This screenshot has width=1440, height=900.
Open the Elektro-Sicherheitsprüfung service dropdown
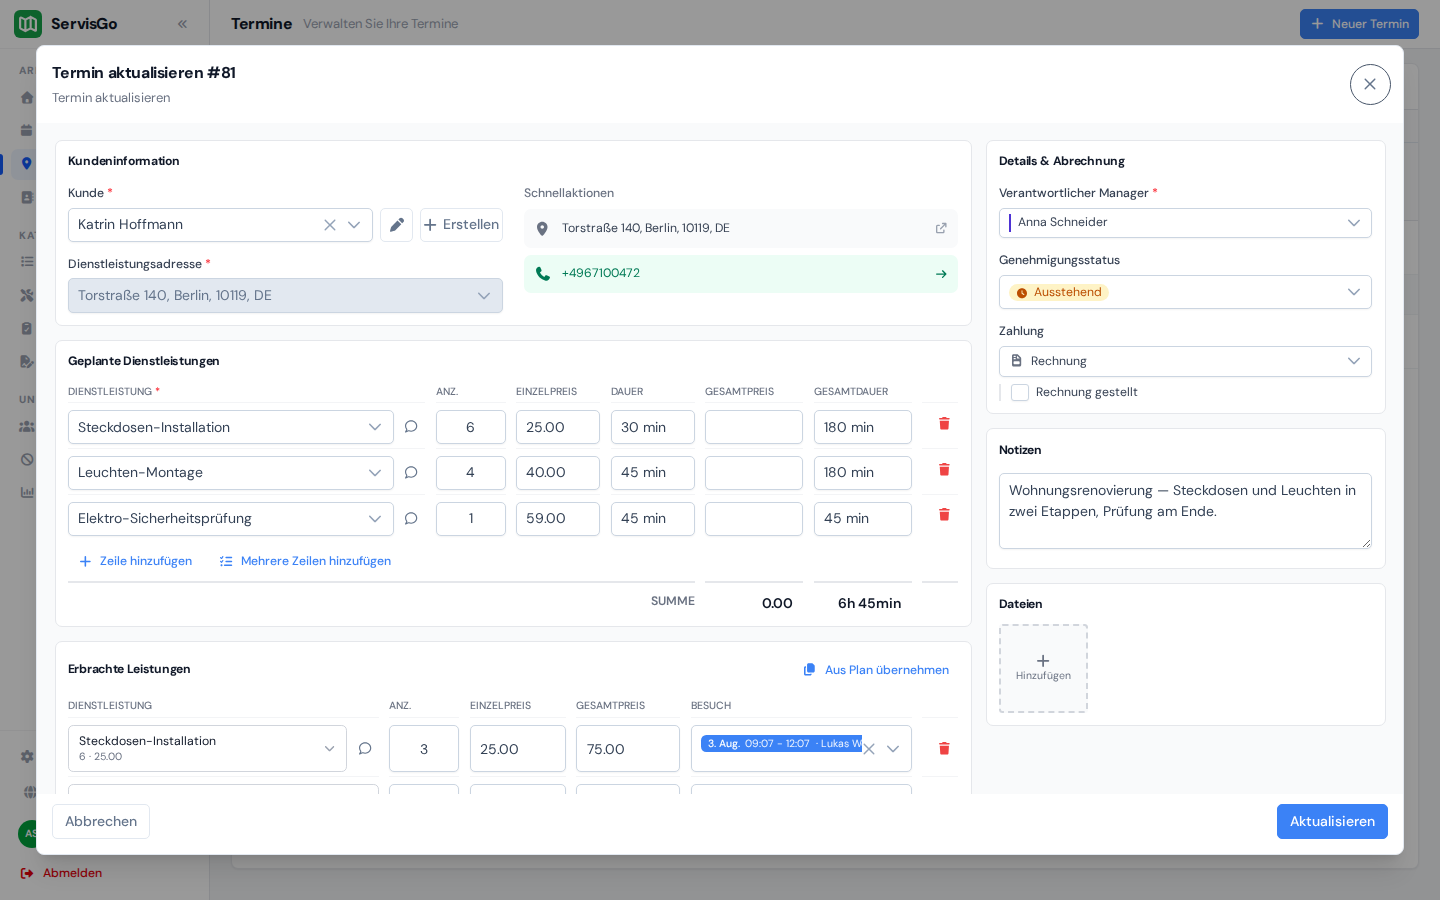[231, 519]
